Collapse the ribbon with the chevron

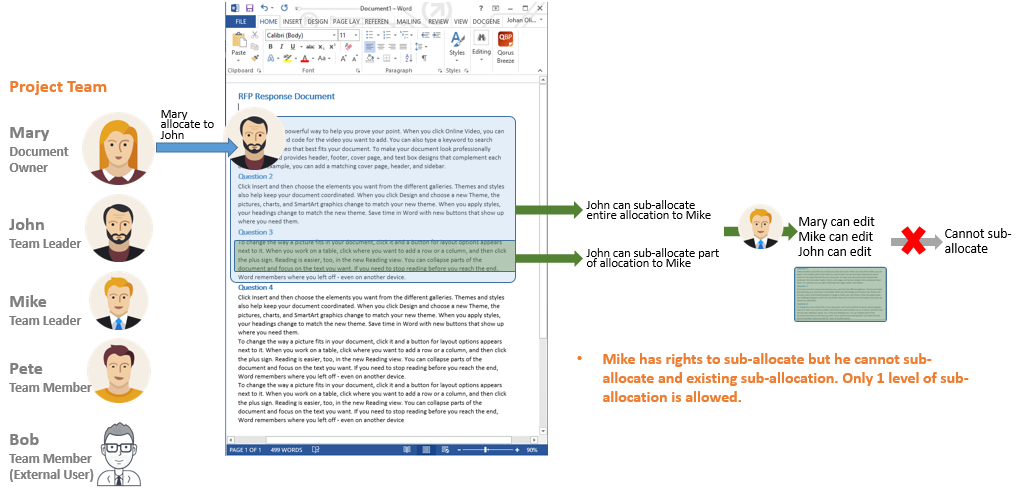(540, 71)
